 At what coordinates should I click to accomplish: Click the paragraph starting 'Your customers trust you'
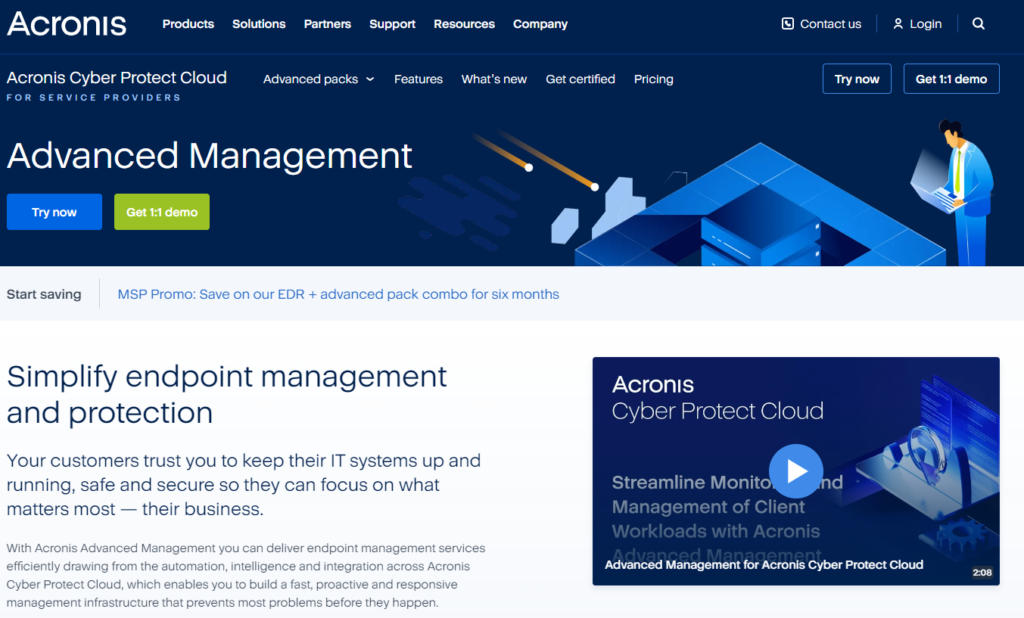(244, 485)
